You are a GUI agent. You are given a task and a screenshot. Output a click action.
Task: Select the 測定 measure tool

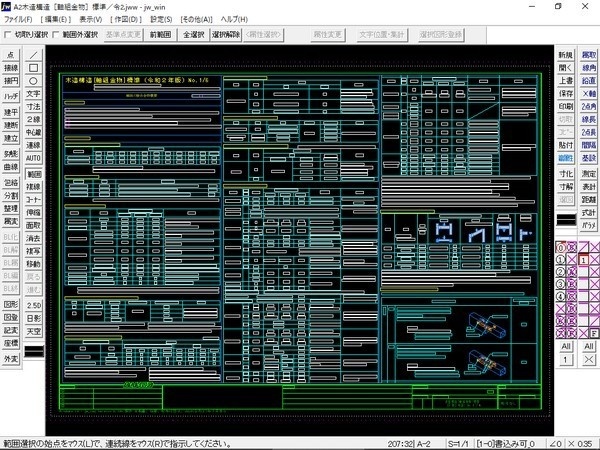pyautogui.click(x=589, y=174)
